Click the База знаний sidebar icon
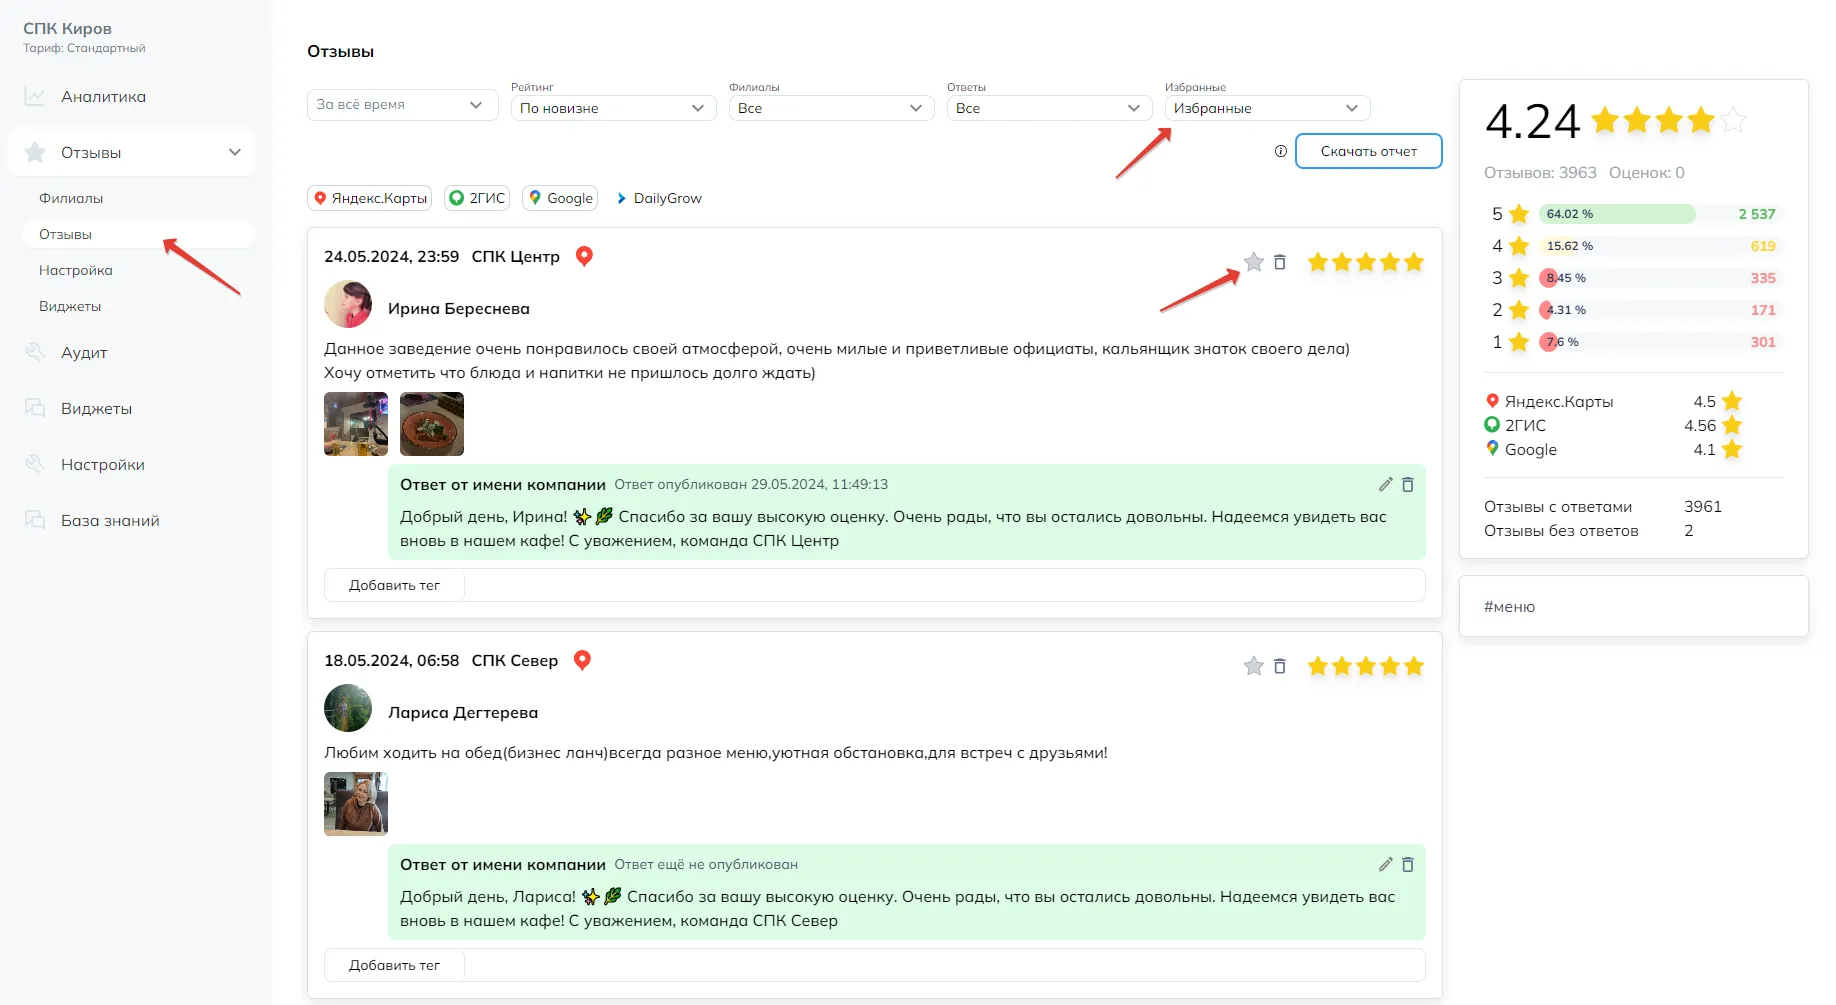Image resolution: width=1836 pixels, height=1005 pixels. click(x=35, y=521)
